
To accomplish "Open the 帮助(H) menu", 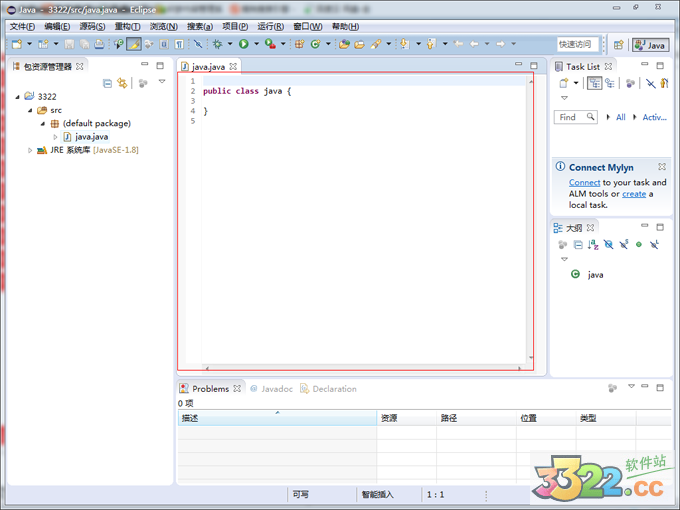I will (x=346, y=27).
